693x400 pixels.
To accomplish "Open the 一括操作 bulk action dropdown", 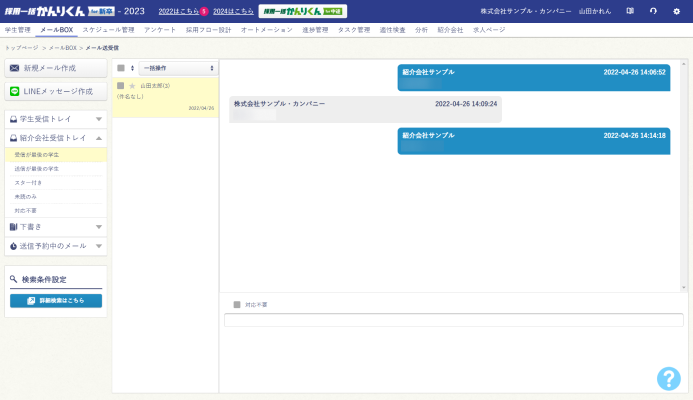I will pos(178,68).
